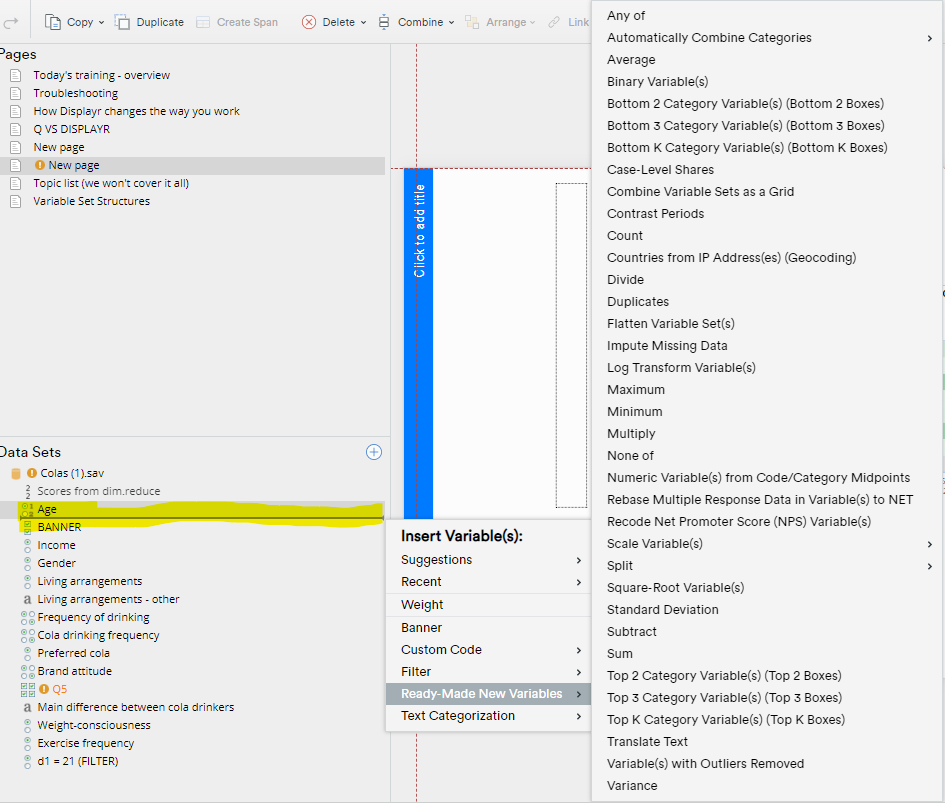Viewport: 945px width, 806px height.
Task: Click page icon for Today's training - overview
Action: 16,75
